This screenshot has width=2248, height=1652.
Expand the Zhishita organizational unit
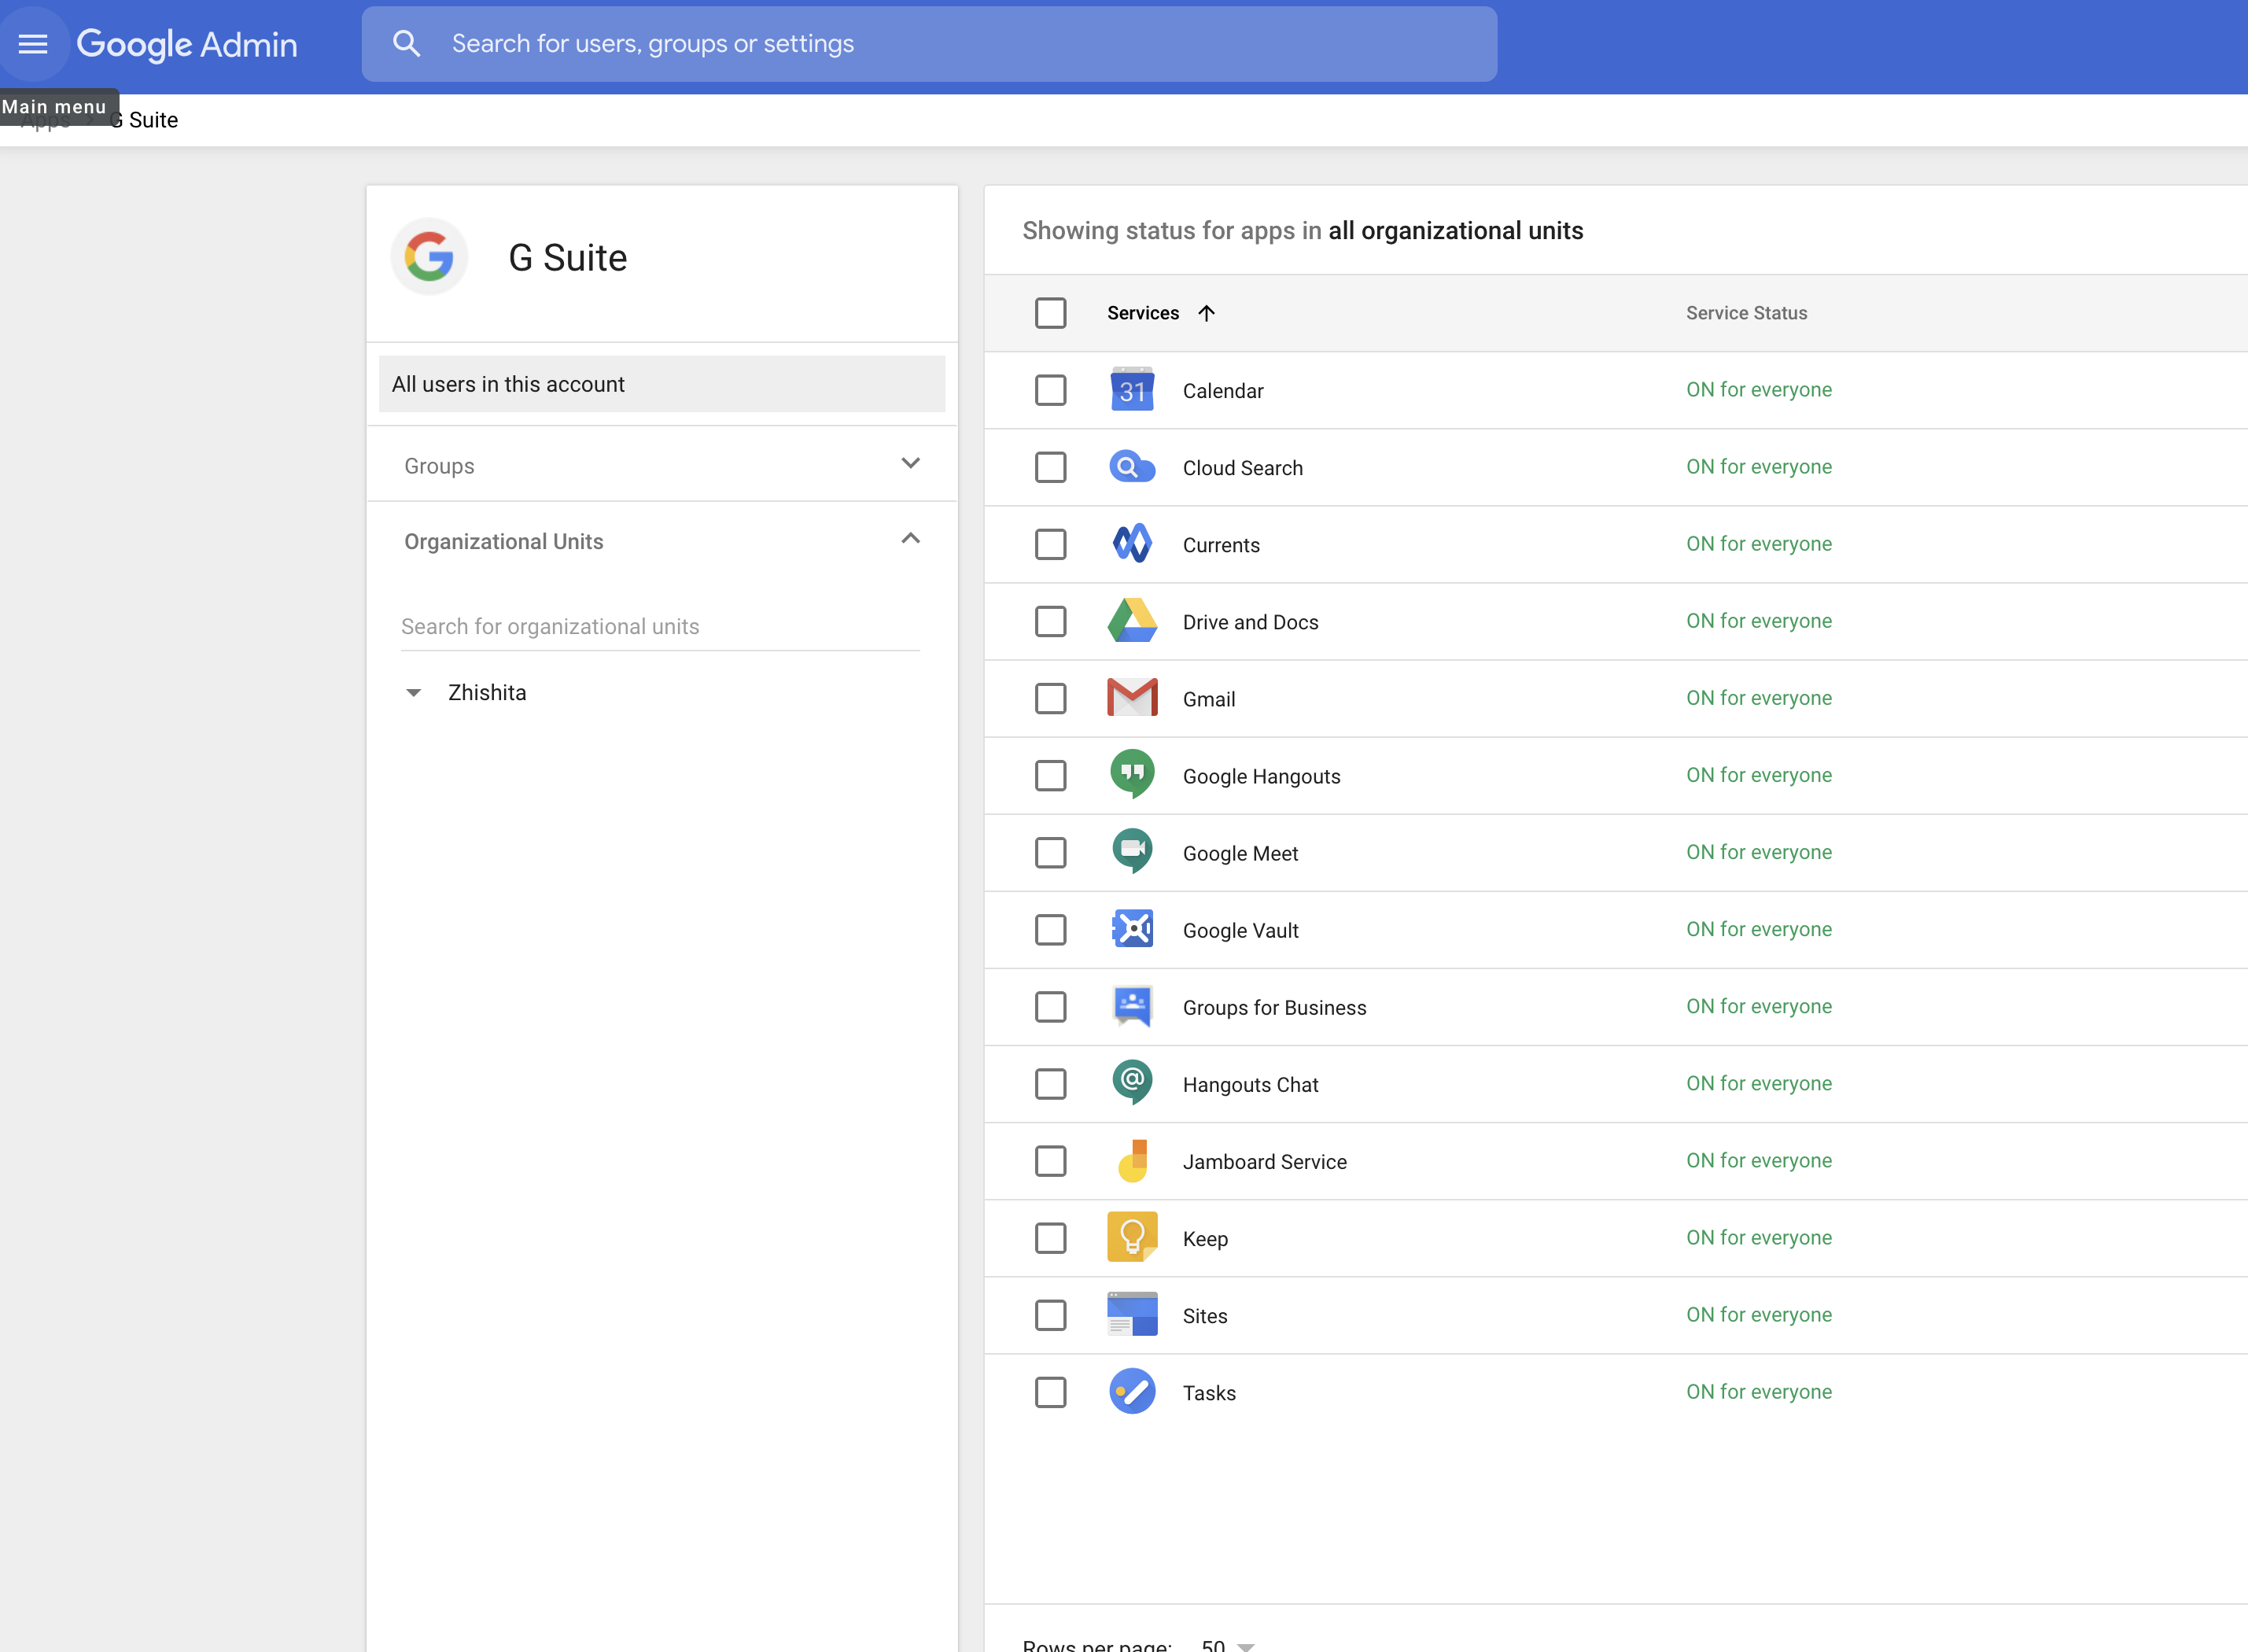pos(414,692)
